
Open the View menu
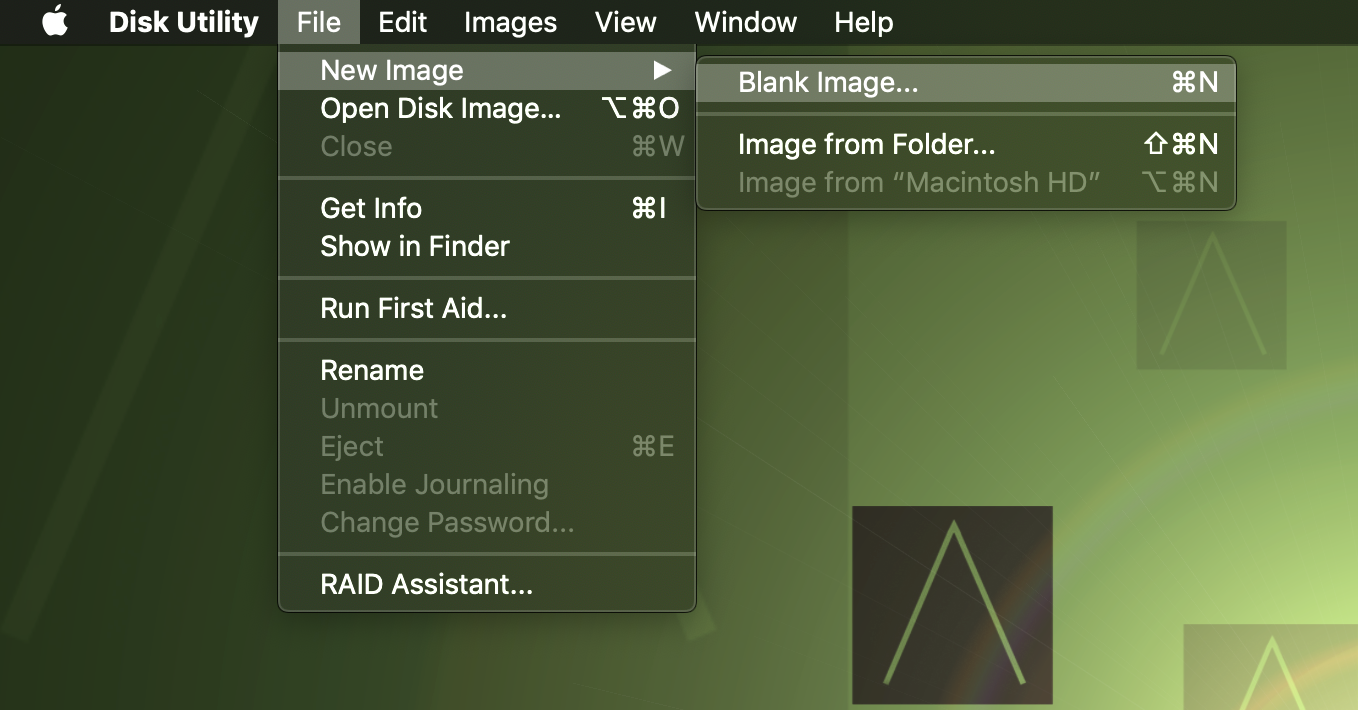point(625,22)
